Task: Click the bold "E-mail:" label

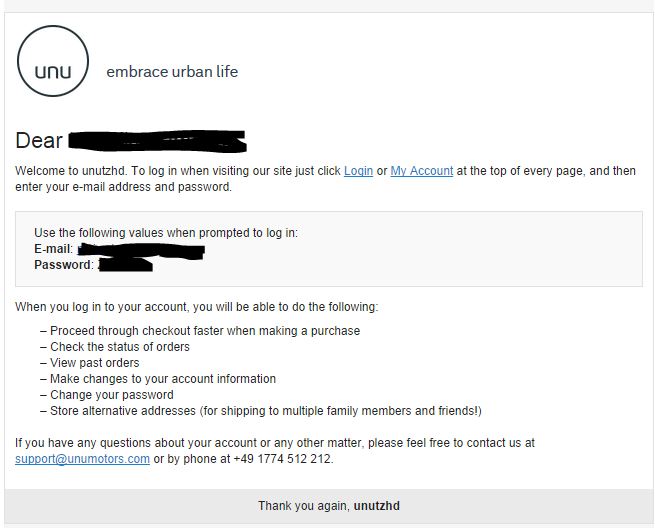Action: point(54,249)
